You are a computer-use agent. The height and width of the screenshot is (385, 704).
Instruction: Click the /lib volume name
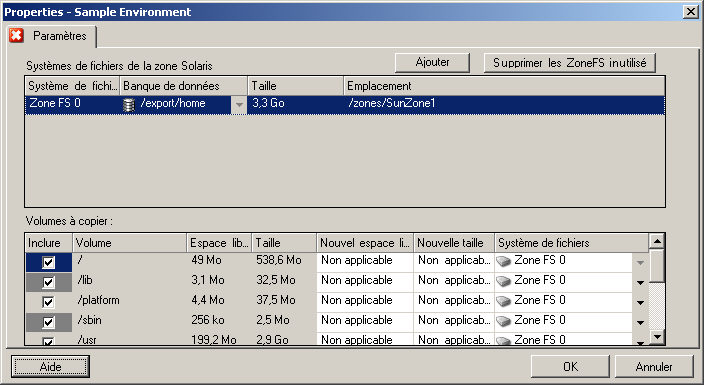85,280
